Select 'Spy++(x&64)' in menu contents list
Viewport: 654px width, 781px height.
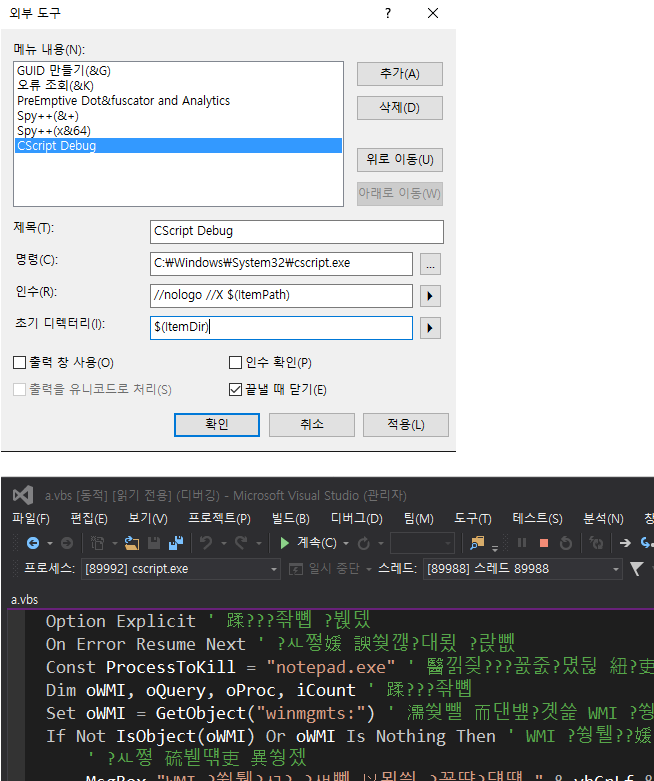coord(178,131)
